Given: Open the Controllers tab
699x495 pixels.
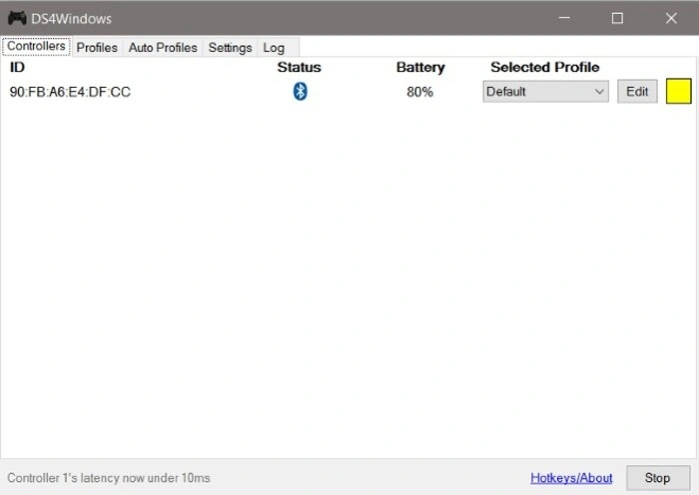Looking at the screenshot, I should [x=36, y=46].
